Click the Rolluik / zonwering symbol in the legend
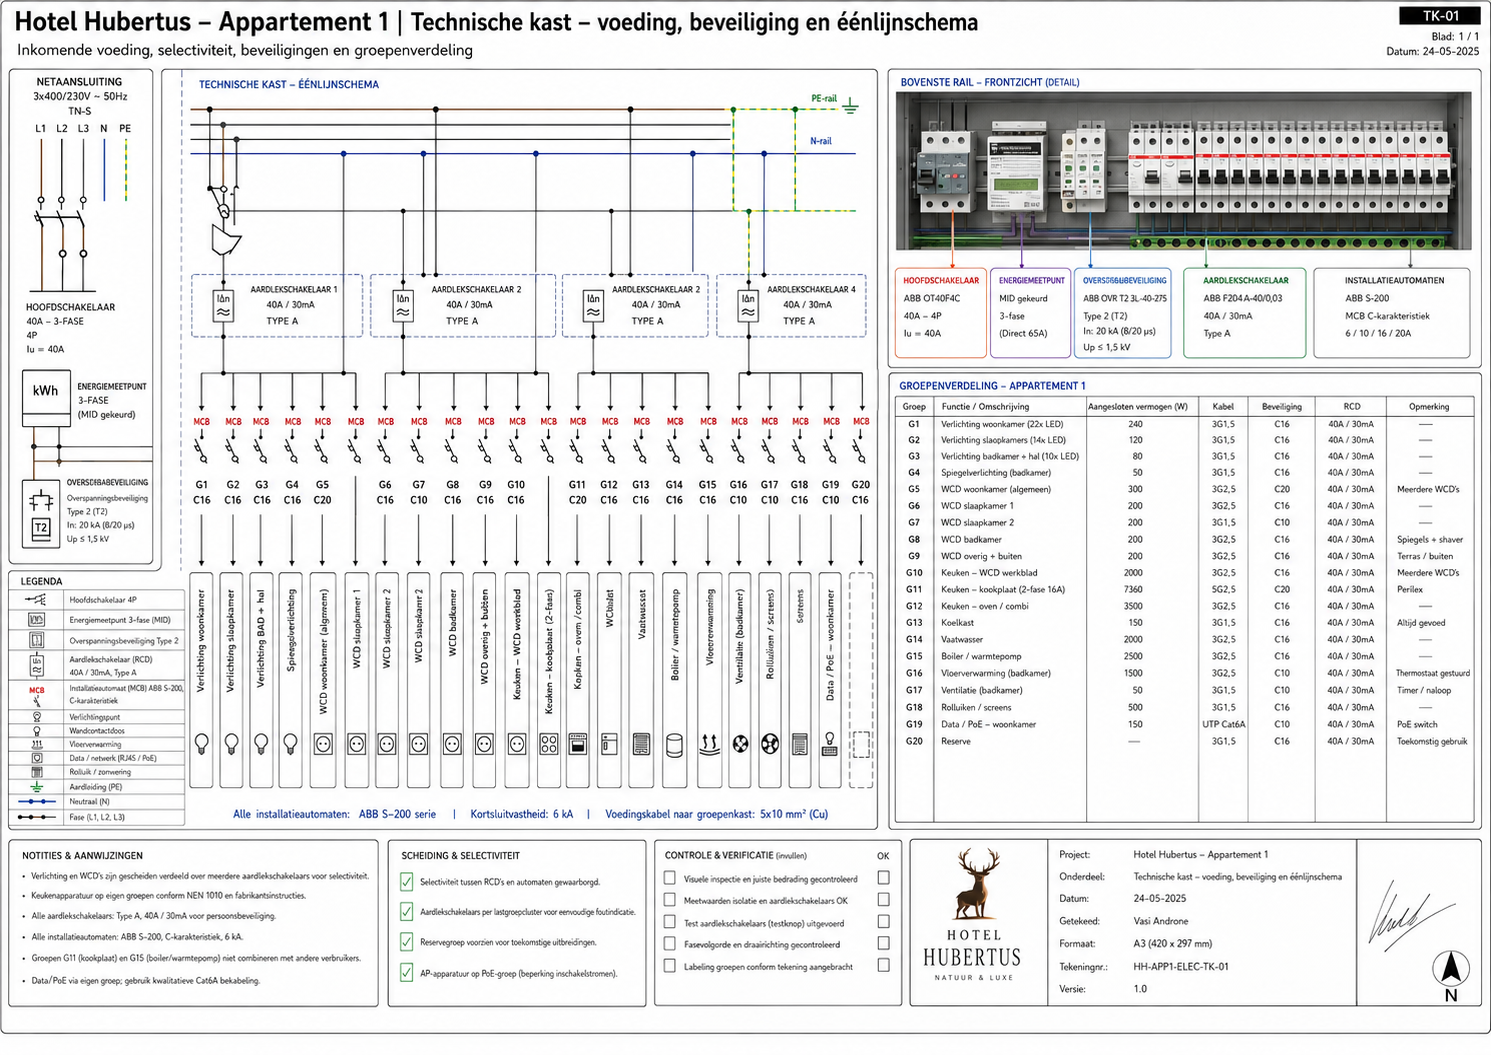 pos(37,772)
